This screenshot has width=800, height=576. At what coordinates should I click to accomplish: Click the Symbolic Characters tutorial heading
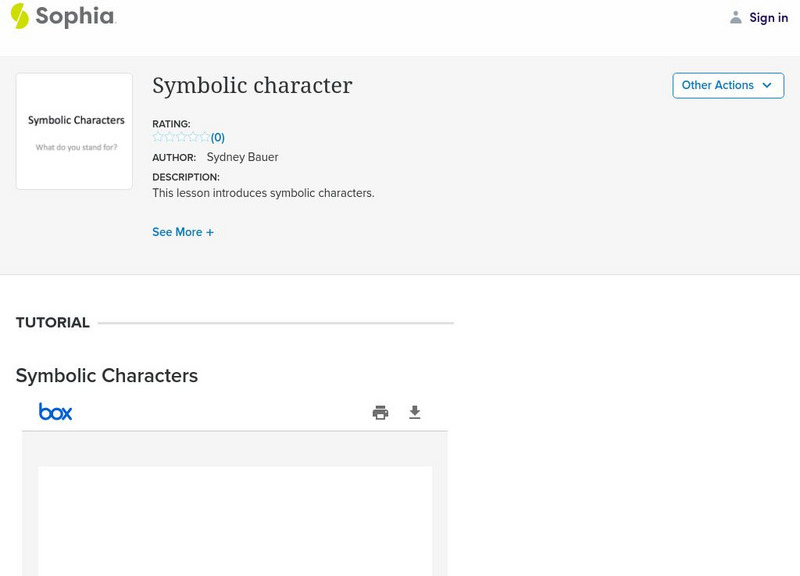tap(107, 376)
